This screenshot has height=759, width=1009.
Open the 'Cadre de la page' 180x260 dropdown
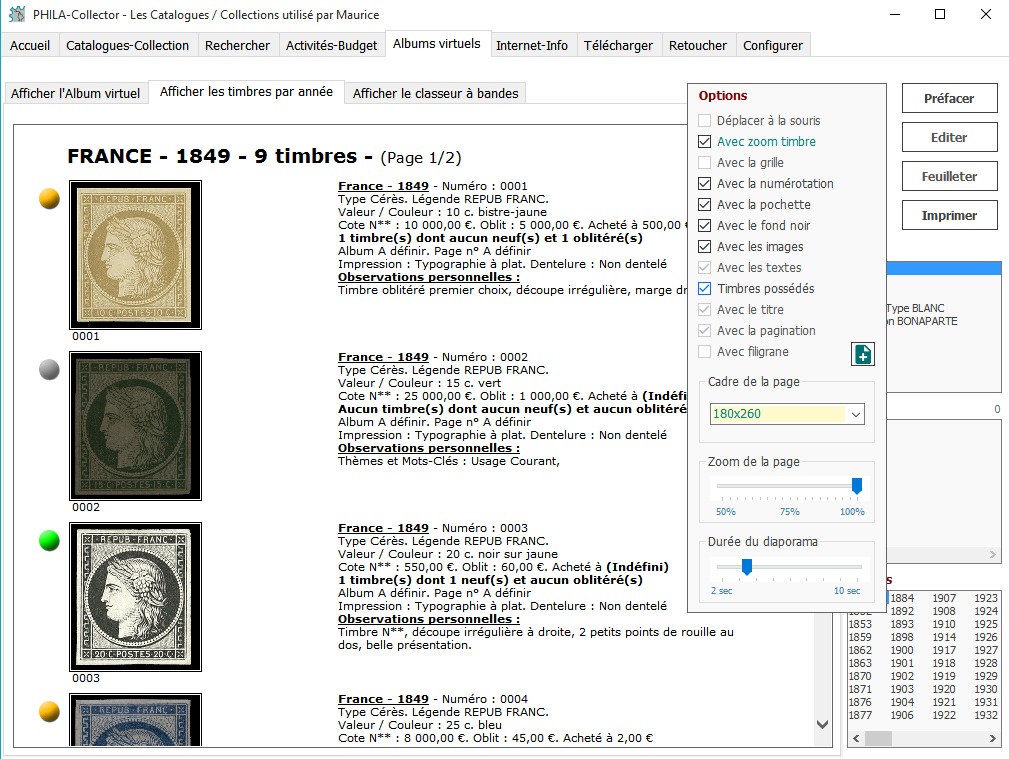coord(787,414)
